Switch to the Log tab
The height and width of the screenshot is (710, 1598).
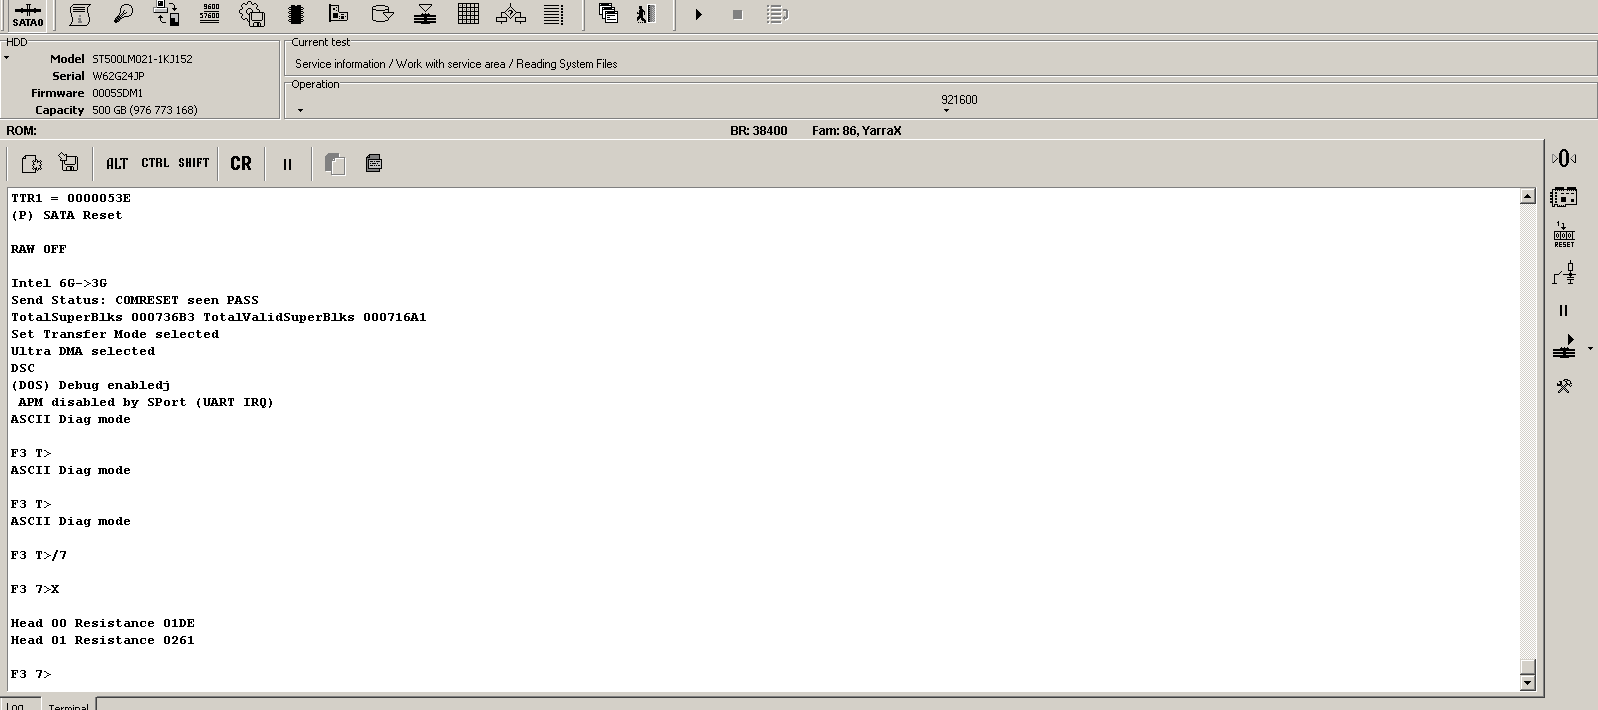[16, 706]
